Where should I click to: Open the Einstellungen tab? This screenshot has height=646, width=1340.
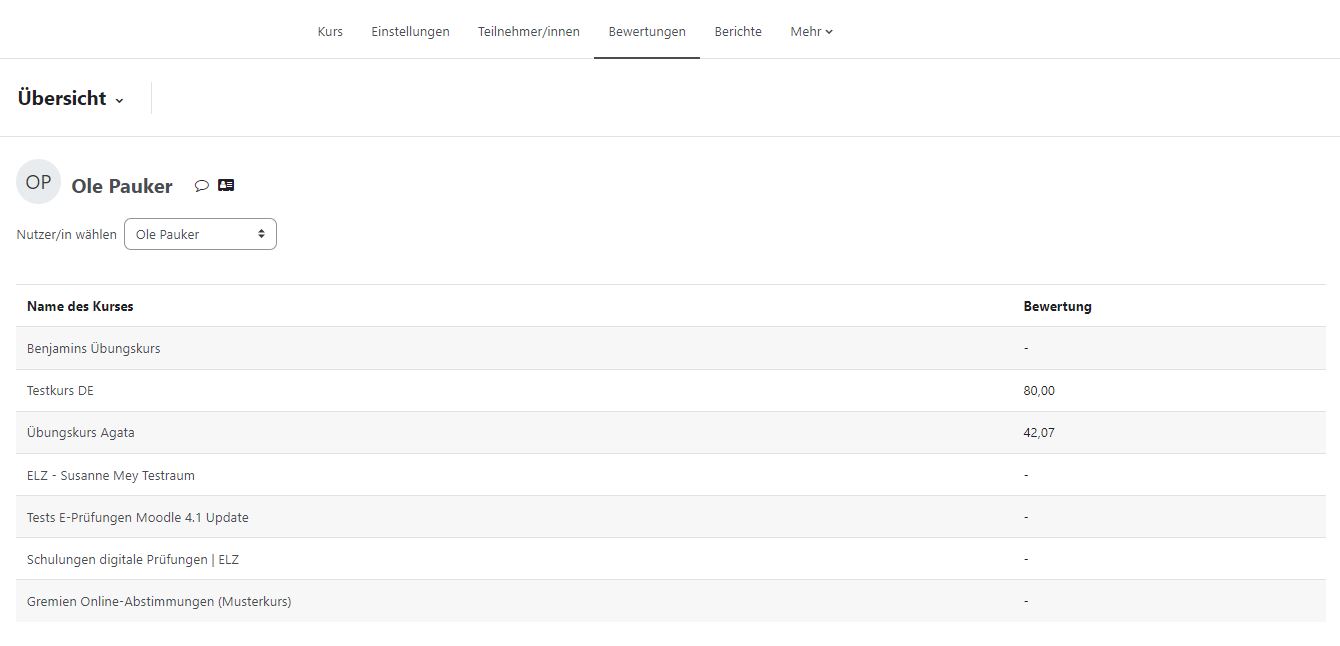410,32
